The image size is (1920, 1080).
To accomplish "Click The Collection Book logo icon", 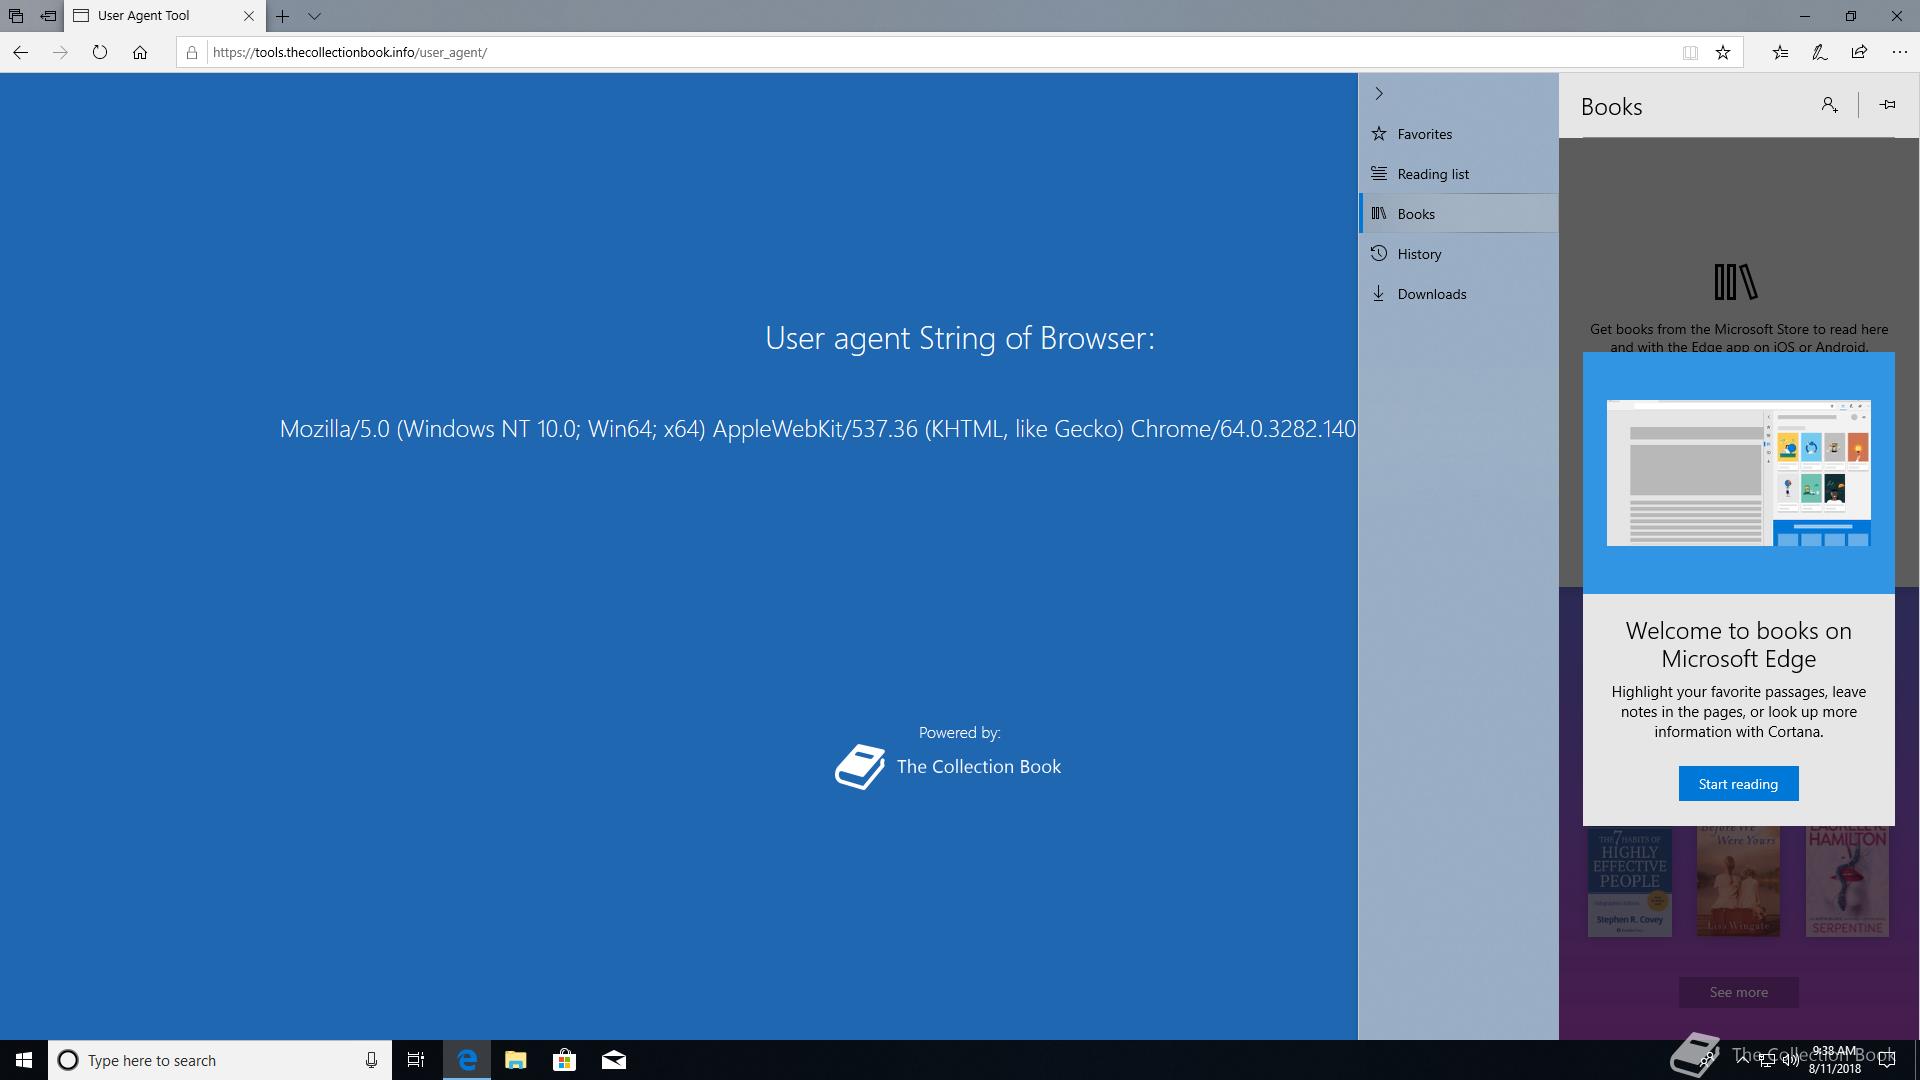I will click(x=860, y=767).
